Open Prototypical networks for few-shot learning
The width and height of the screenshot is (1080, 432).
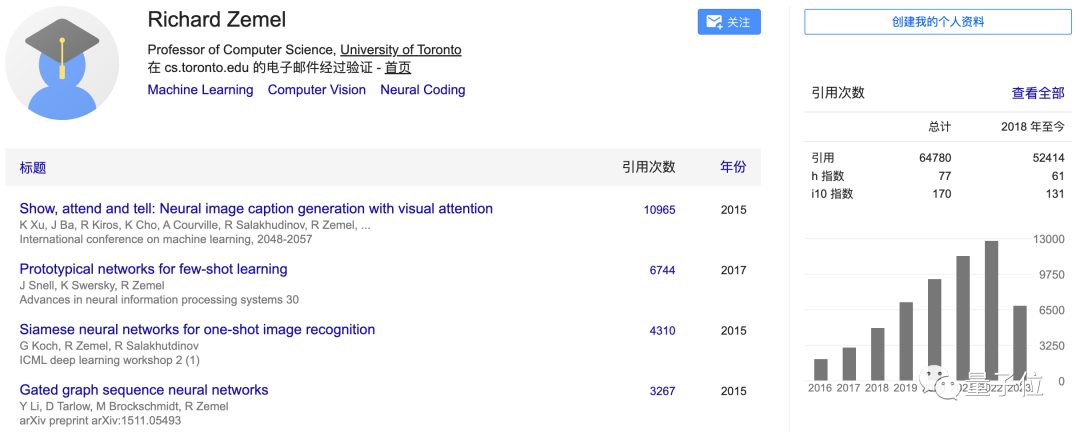[153, 269]
